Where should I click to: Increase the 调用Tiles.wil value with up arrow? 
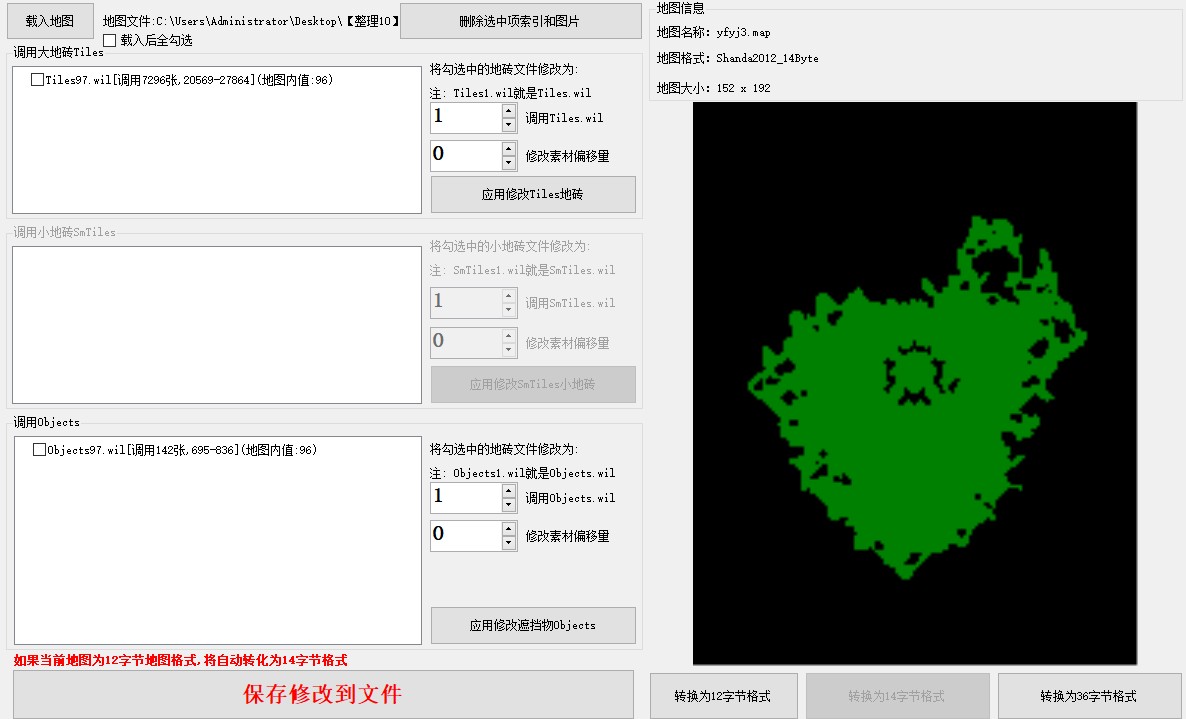click(509, 111)
